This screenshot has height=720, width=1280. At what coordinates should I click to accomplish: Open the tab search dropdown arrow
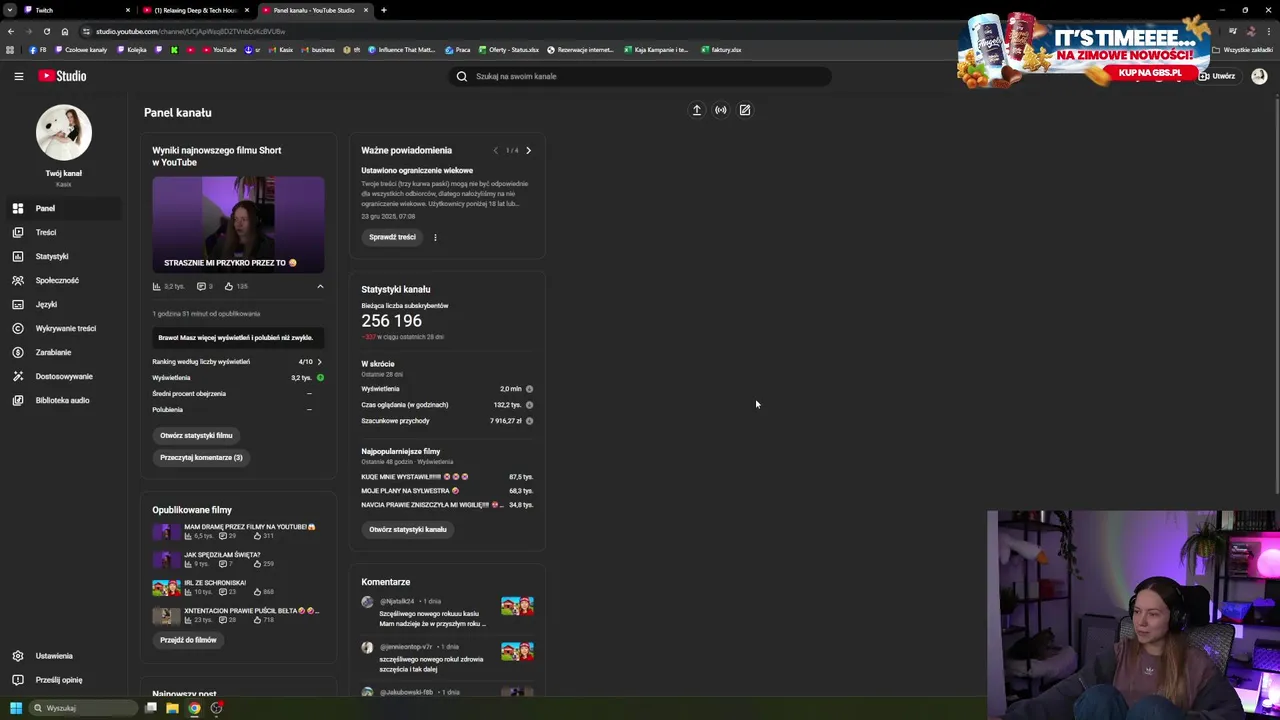click(x=10, y=10)
